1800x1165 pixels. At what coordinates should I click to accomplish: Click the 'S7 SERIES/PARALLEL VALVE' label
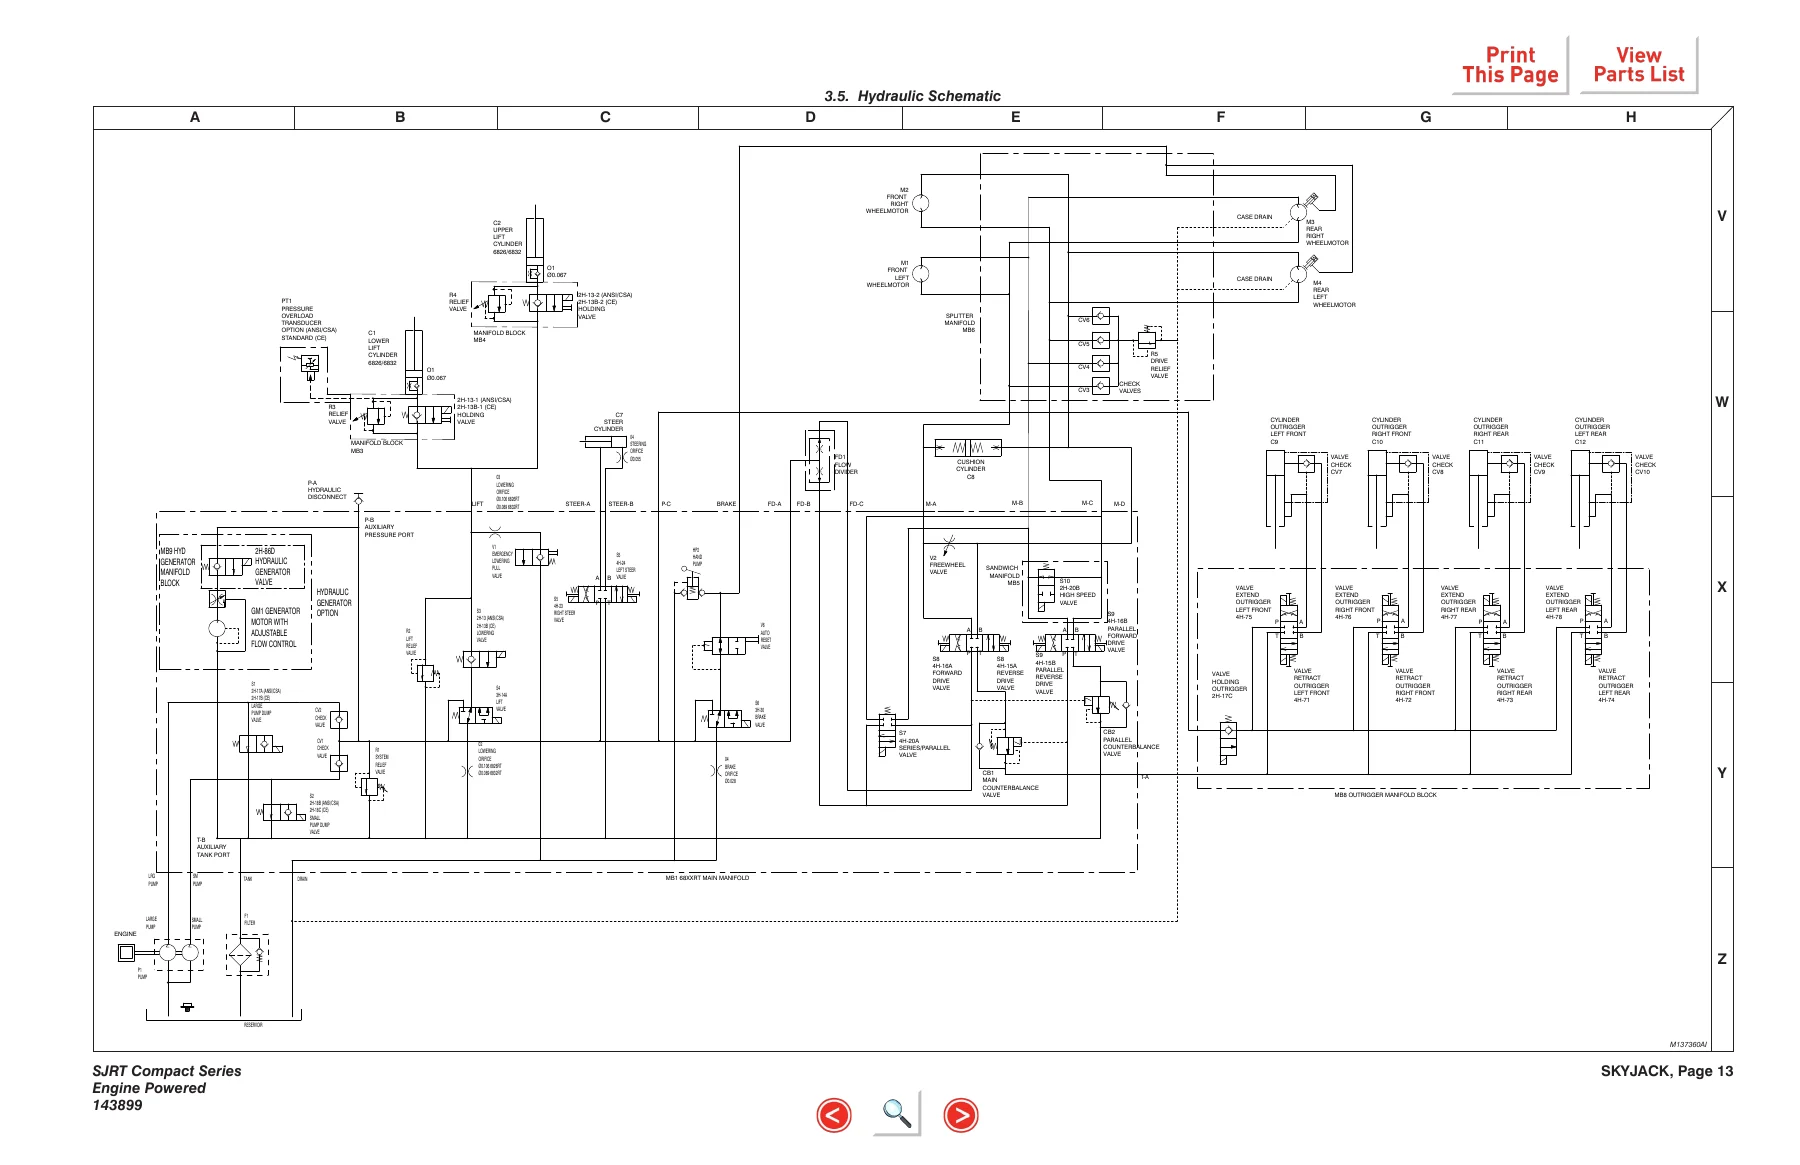tap(924, 744)
